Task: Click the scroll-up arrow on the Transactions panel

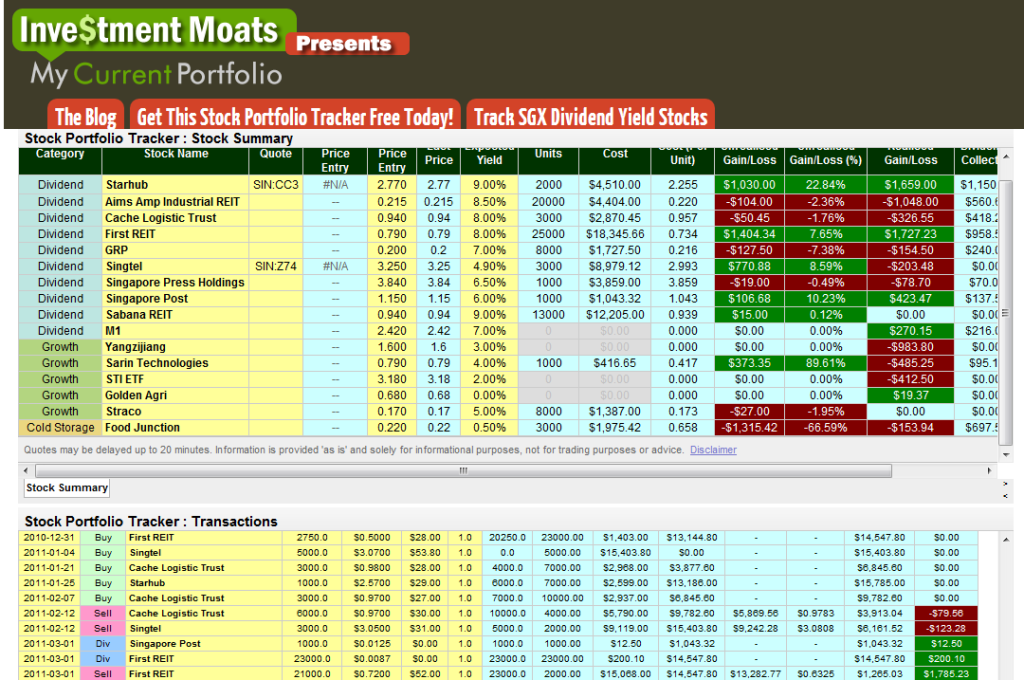Action: coord(1006,539)
